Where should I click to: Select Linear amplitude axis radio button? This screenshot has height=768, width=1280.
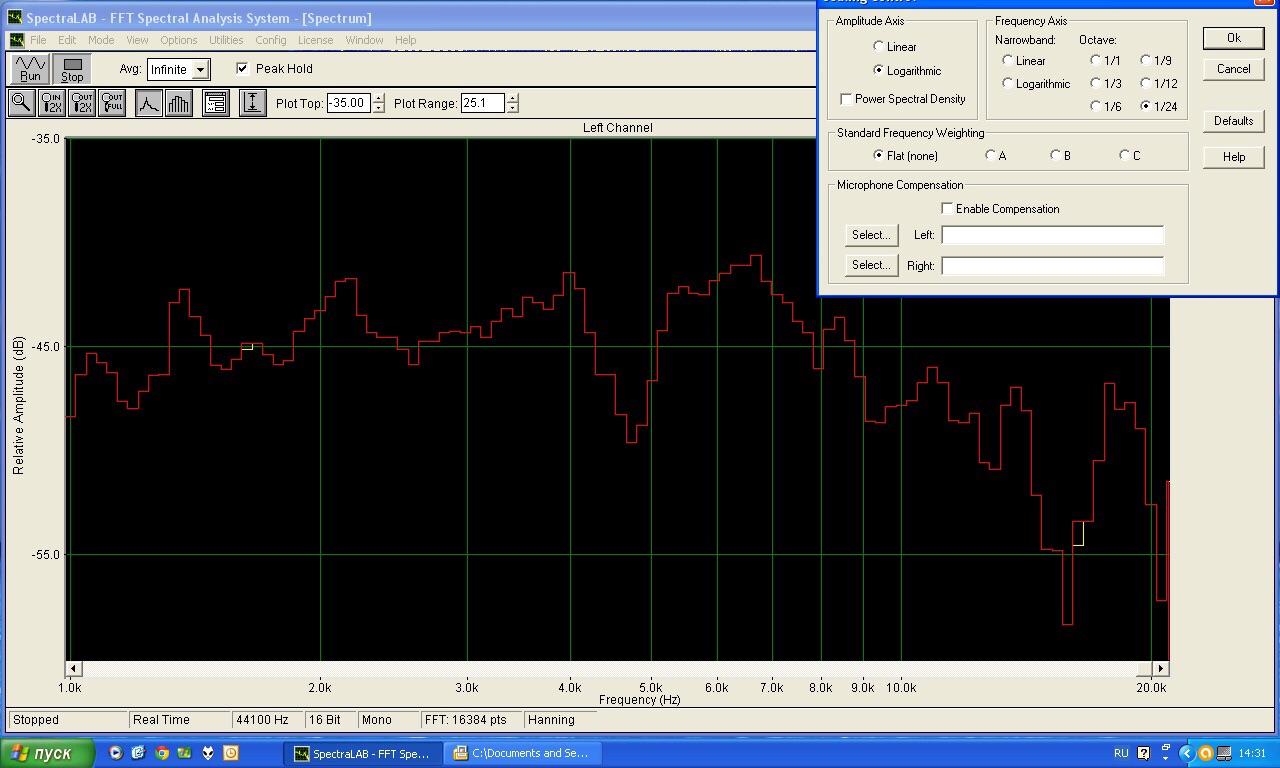click(879, 47)
